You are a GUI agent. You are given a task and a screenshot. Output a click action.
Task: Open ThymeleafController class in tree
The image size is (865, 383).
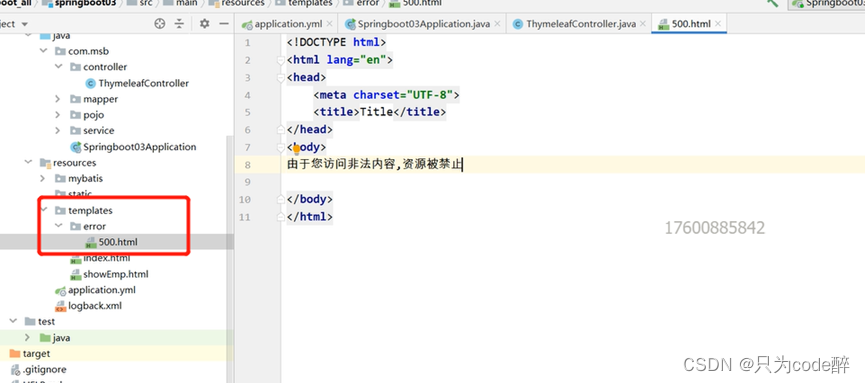(x=137, y=83)
